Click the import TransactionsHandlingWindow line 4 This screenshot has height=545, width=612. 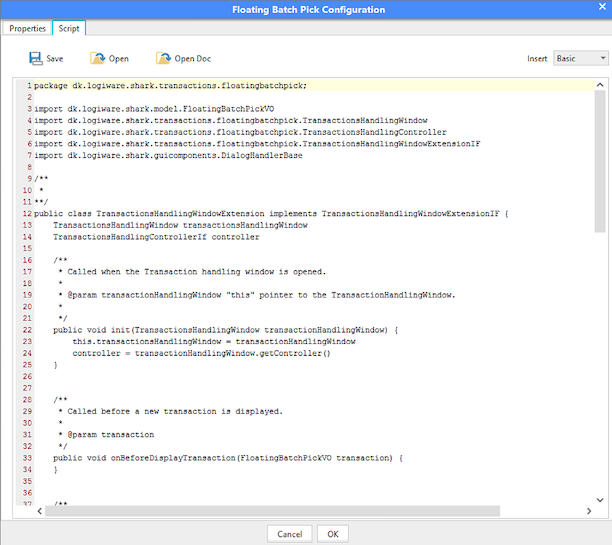coord(231,120)
